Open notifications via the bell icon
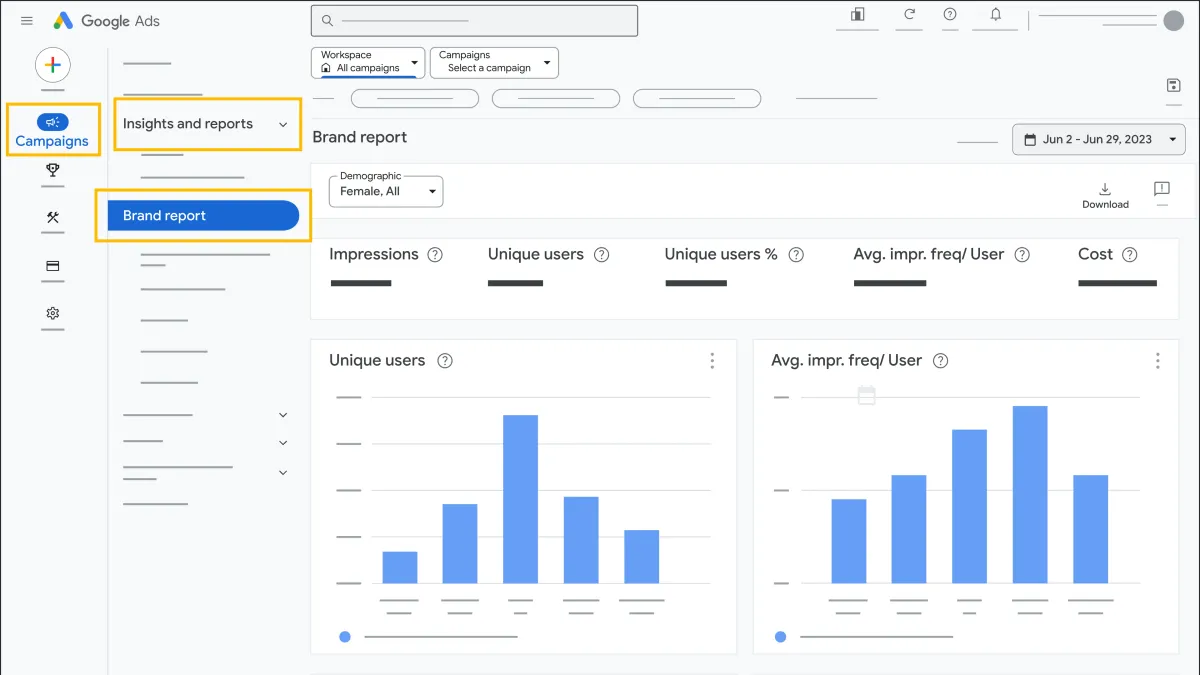 (995, 15)
